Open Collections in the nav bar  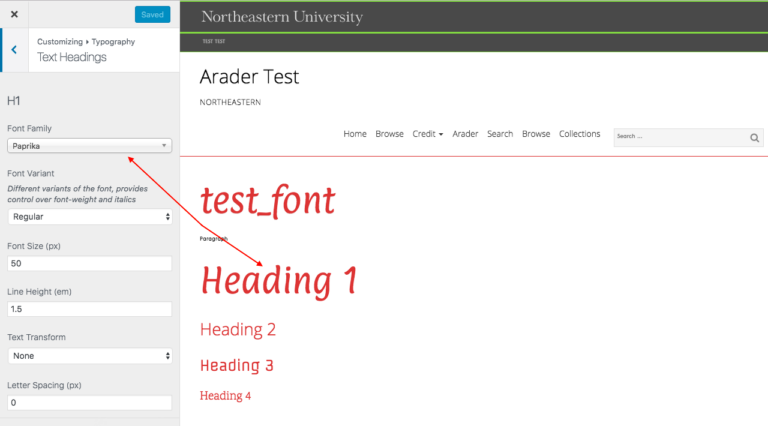579,134
